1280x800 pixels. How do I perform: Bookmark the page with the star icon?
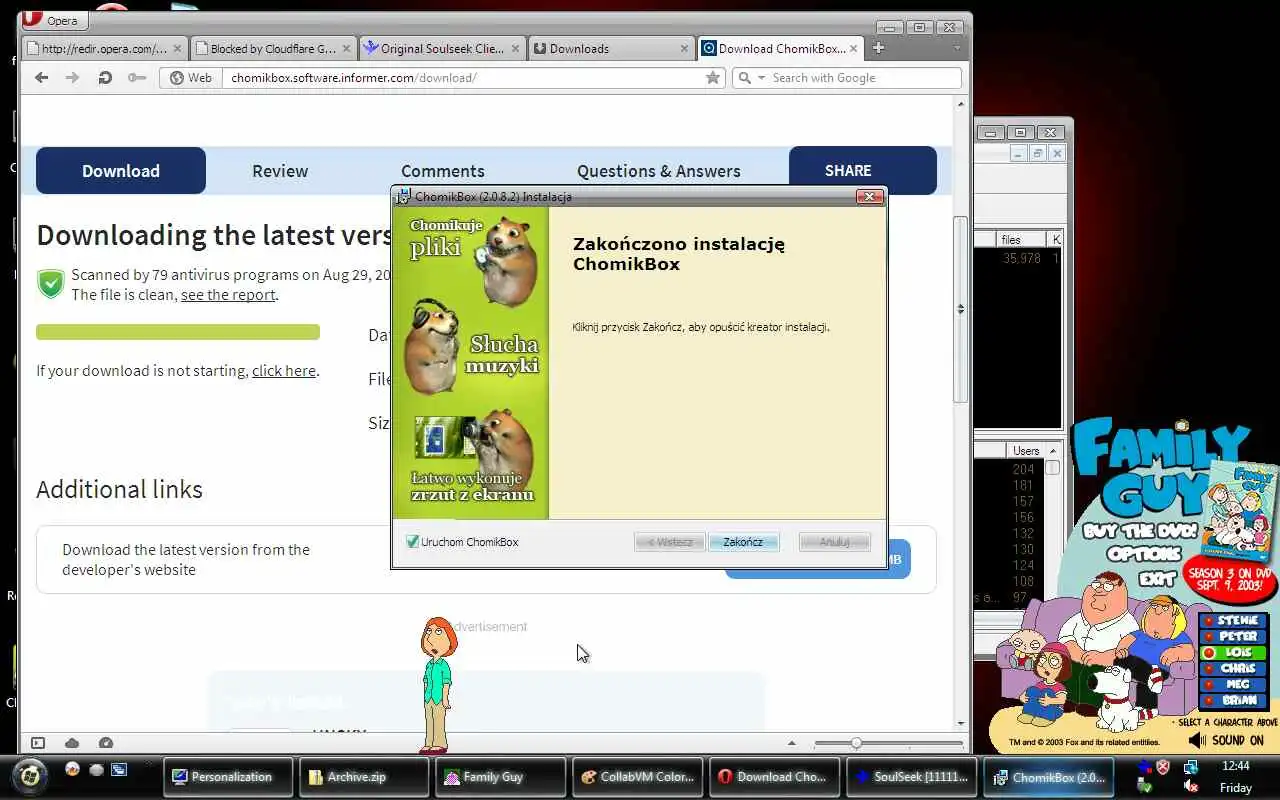[712, 77]
